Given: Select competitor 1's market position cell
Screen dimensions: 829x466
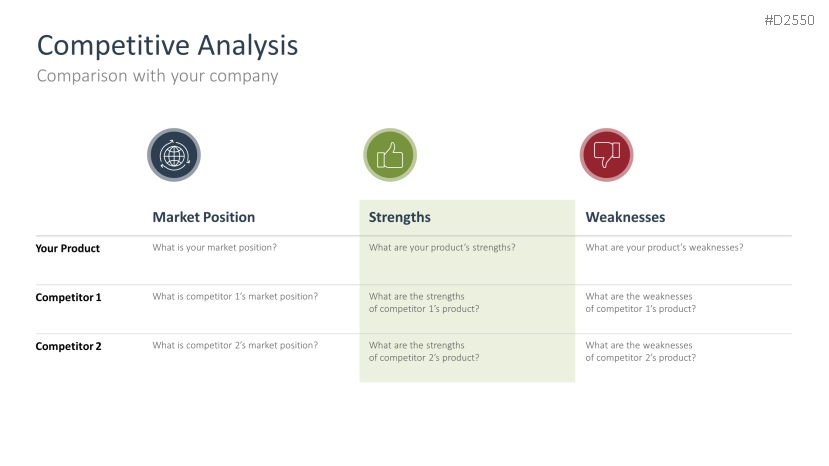Looking at the screenshot, I should click(x=235, y=296).
